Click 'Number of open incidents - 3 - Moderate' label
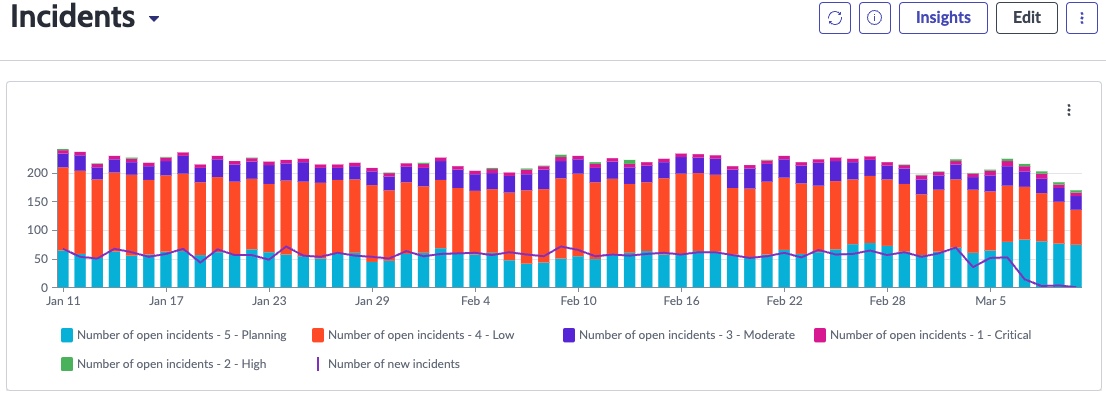 (687, 335)
